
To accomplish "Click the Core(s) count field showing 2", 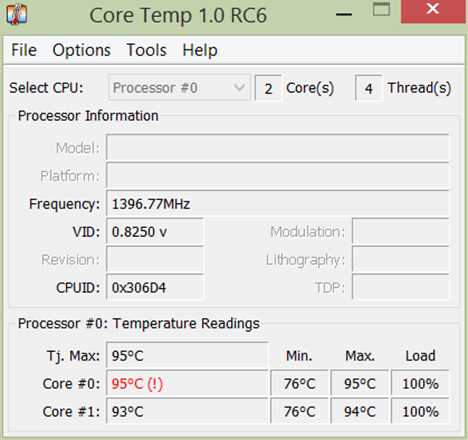I will [268, 88].
